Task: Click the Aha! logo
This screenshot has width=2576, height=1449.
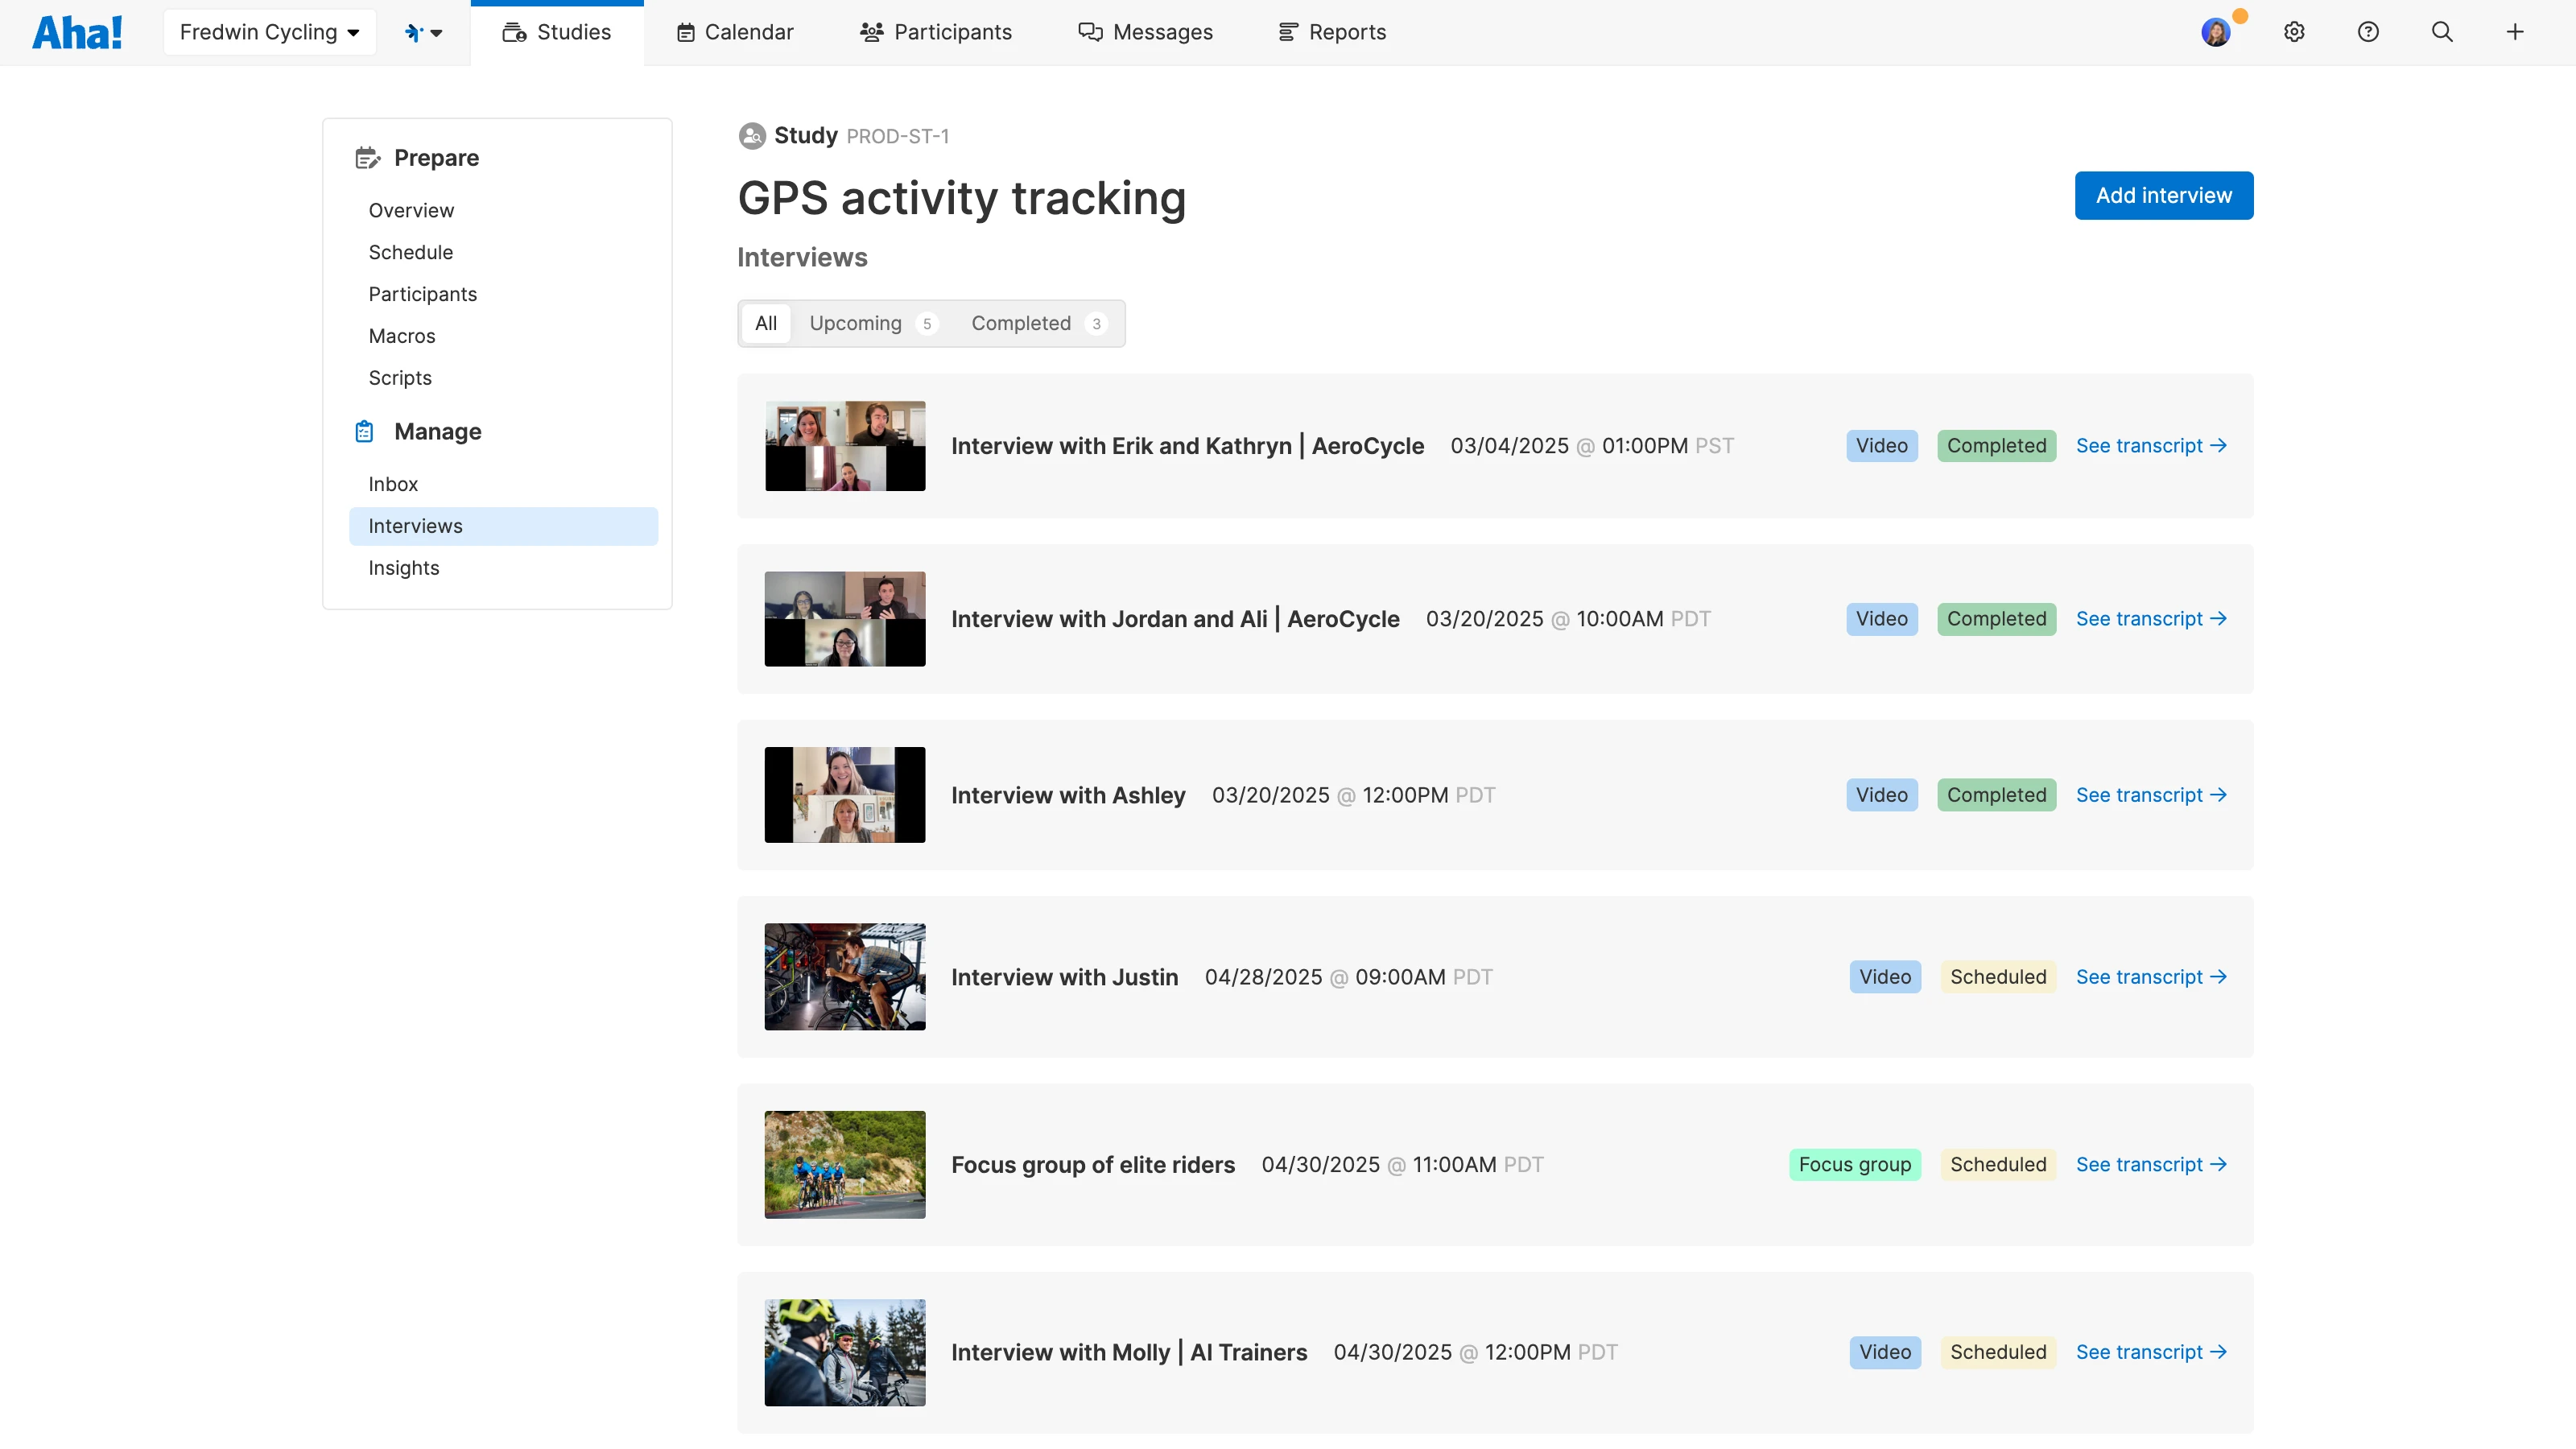Action: 77,32
